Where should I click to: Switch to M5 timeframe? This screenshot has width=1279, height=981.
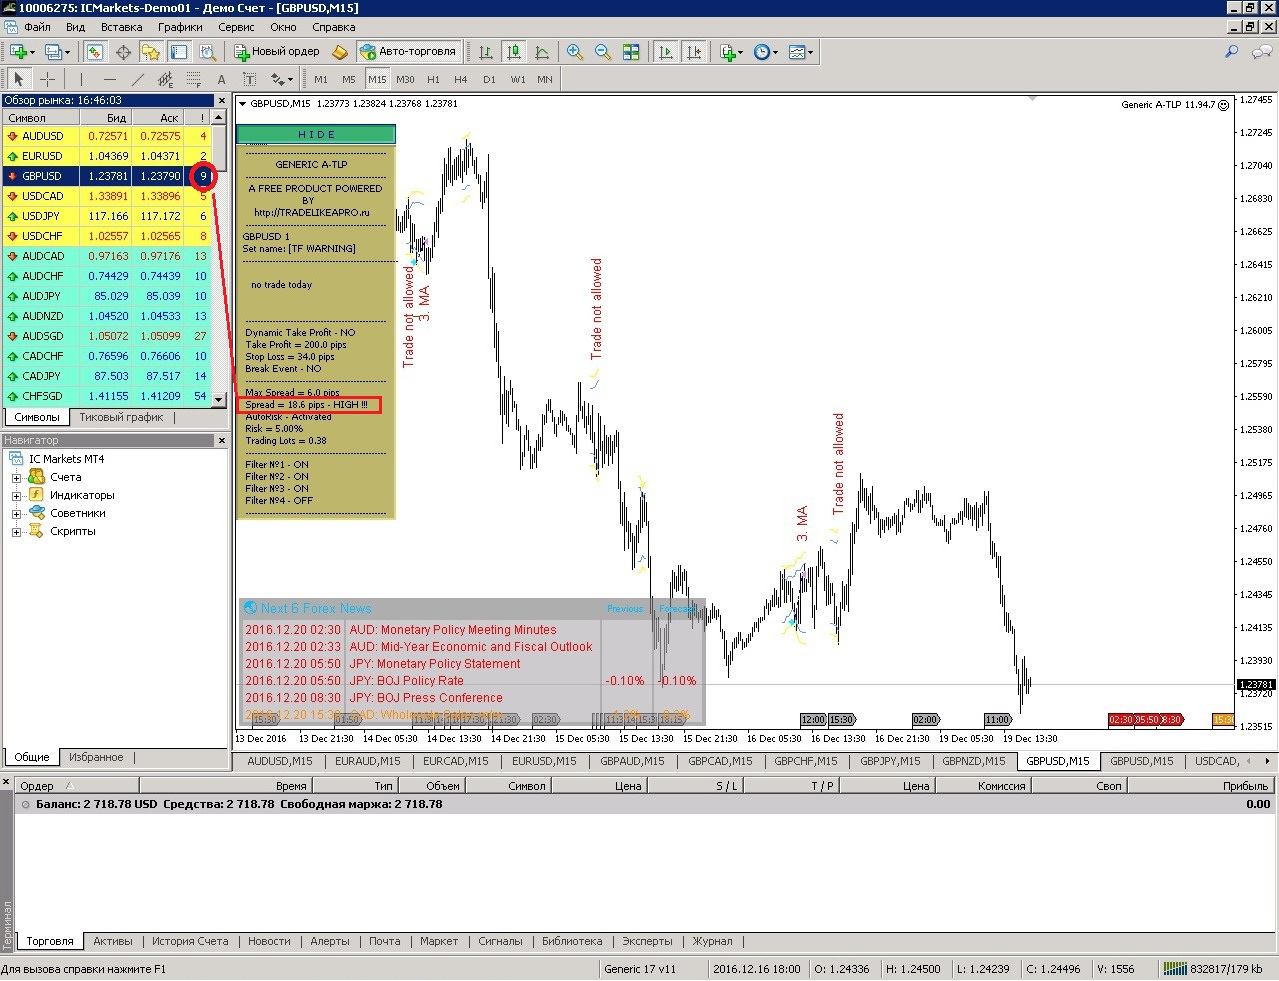coord(349,79)
